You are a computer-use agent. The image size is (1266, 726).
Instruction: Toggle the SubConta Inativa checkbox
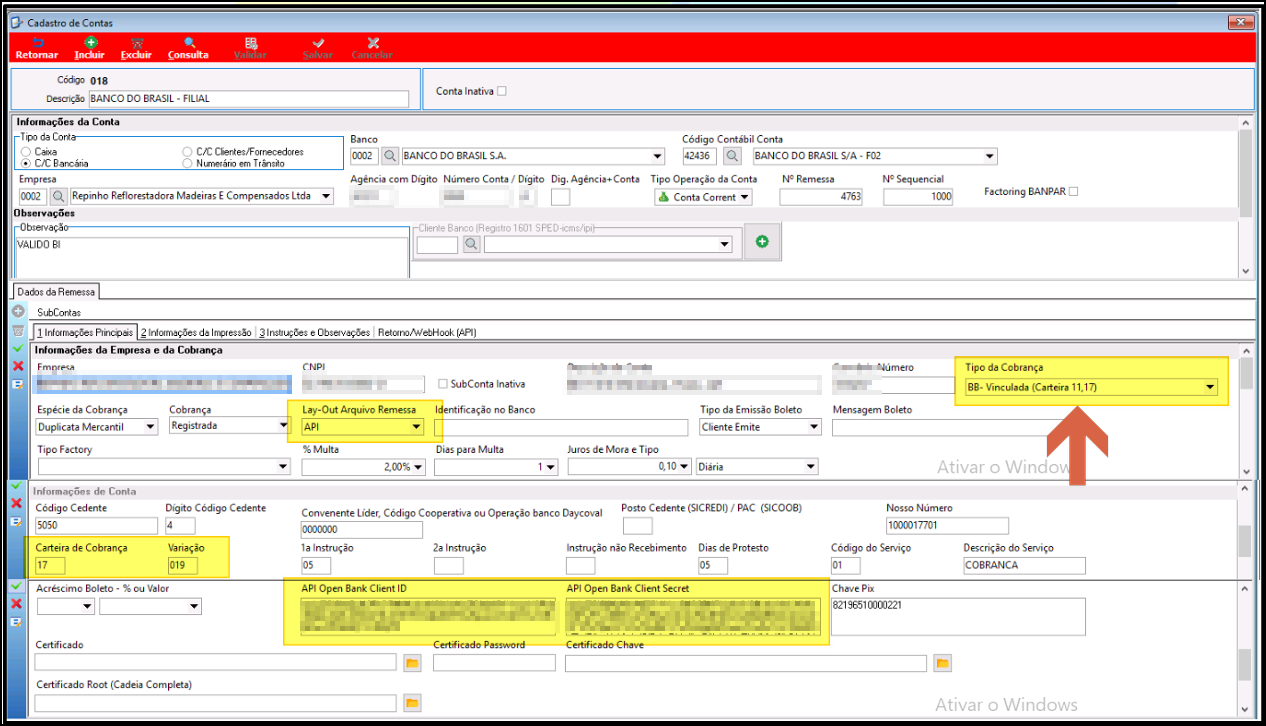click(443, 384)
